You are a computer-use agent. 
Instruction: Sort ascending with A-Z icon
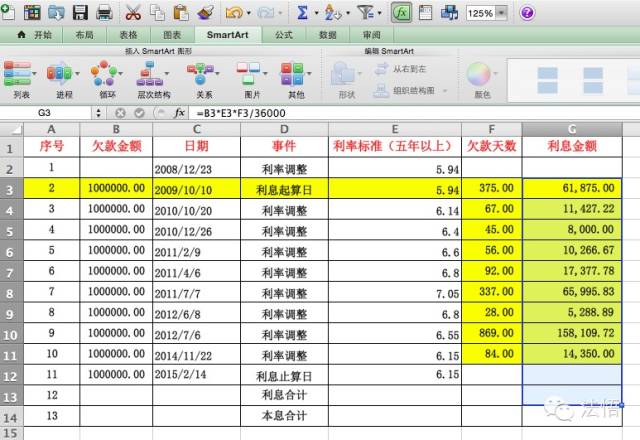pos(332,13)
